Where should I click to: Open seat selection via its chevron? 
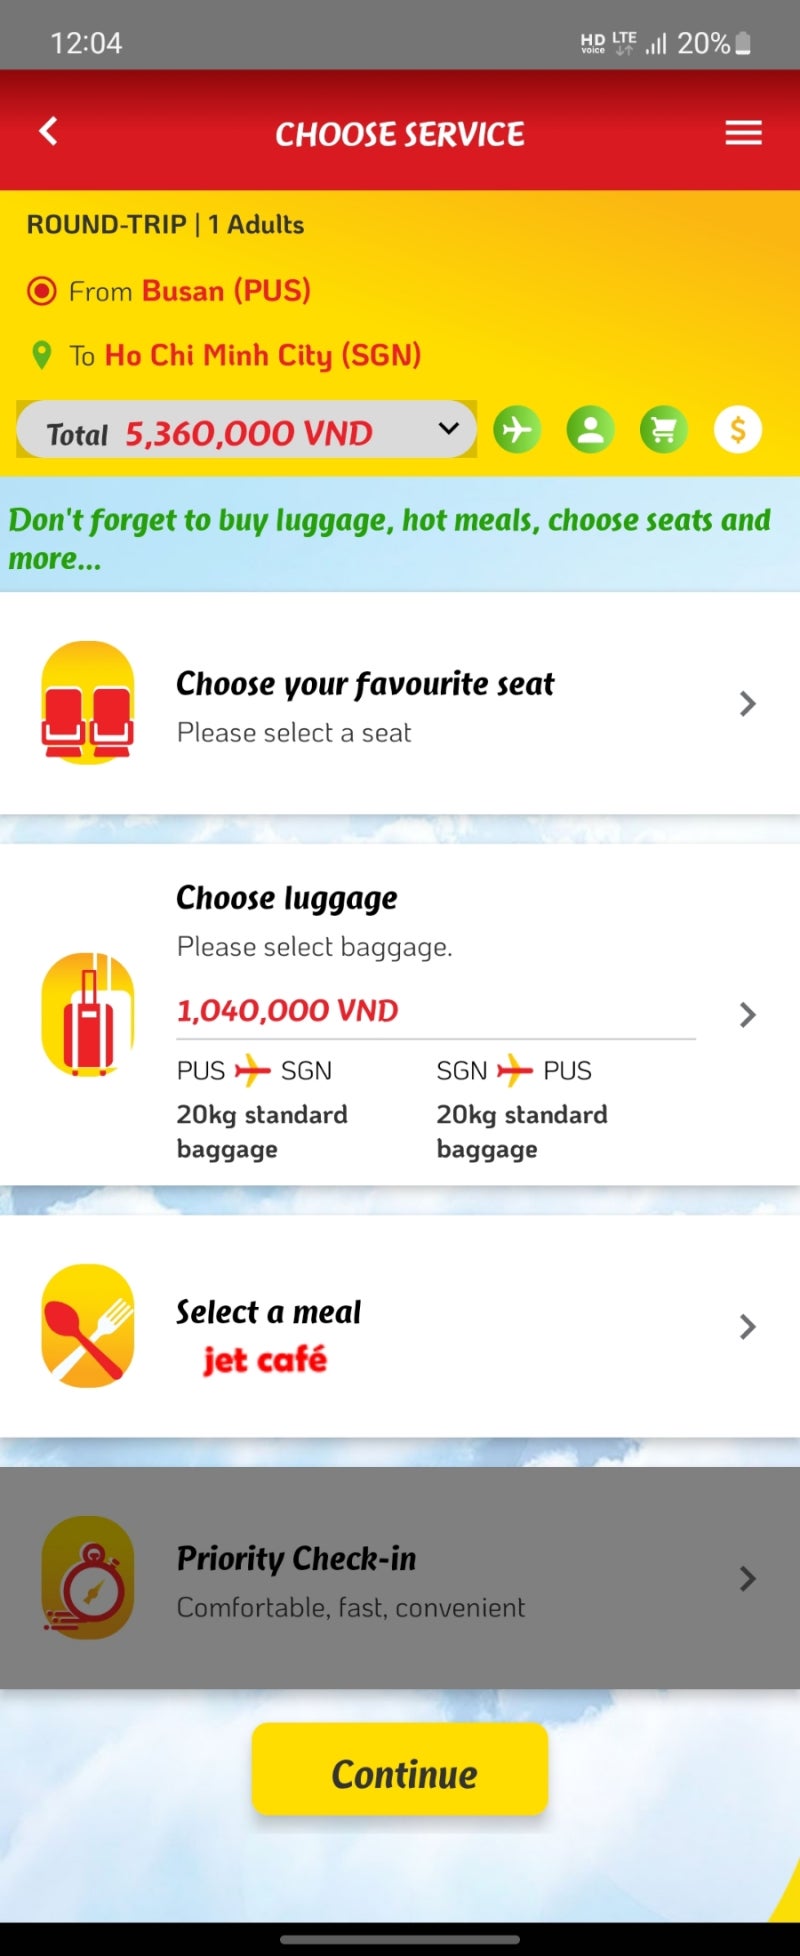click(x=747, y=703)
